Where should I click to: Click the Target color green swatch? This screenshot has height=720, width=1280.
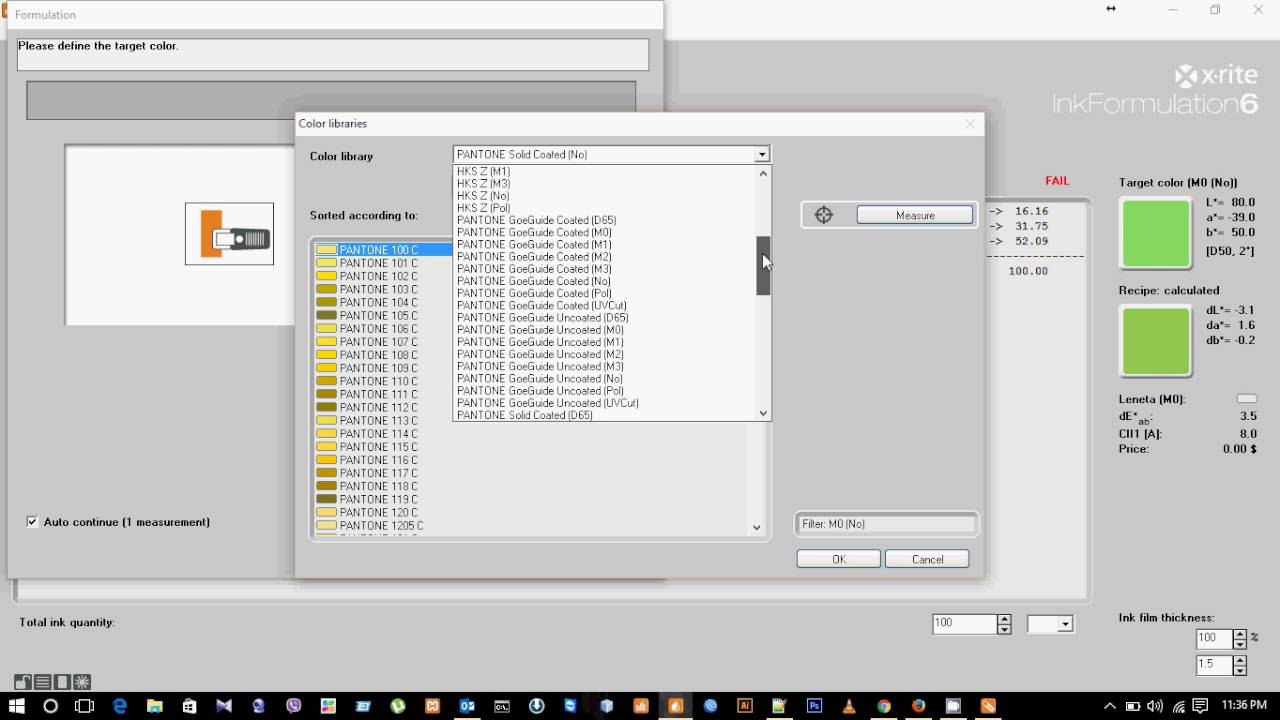[1155, 233]
